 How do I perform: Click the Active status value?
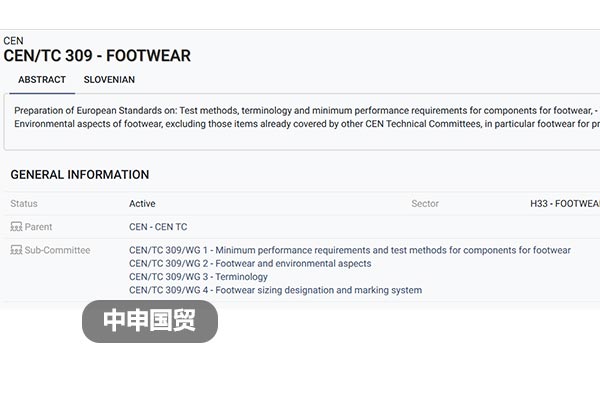tap(142, 204)
